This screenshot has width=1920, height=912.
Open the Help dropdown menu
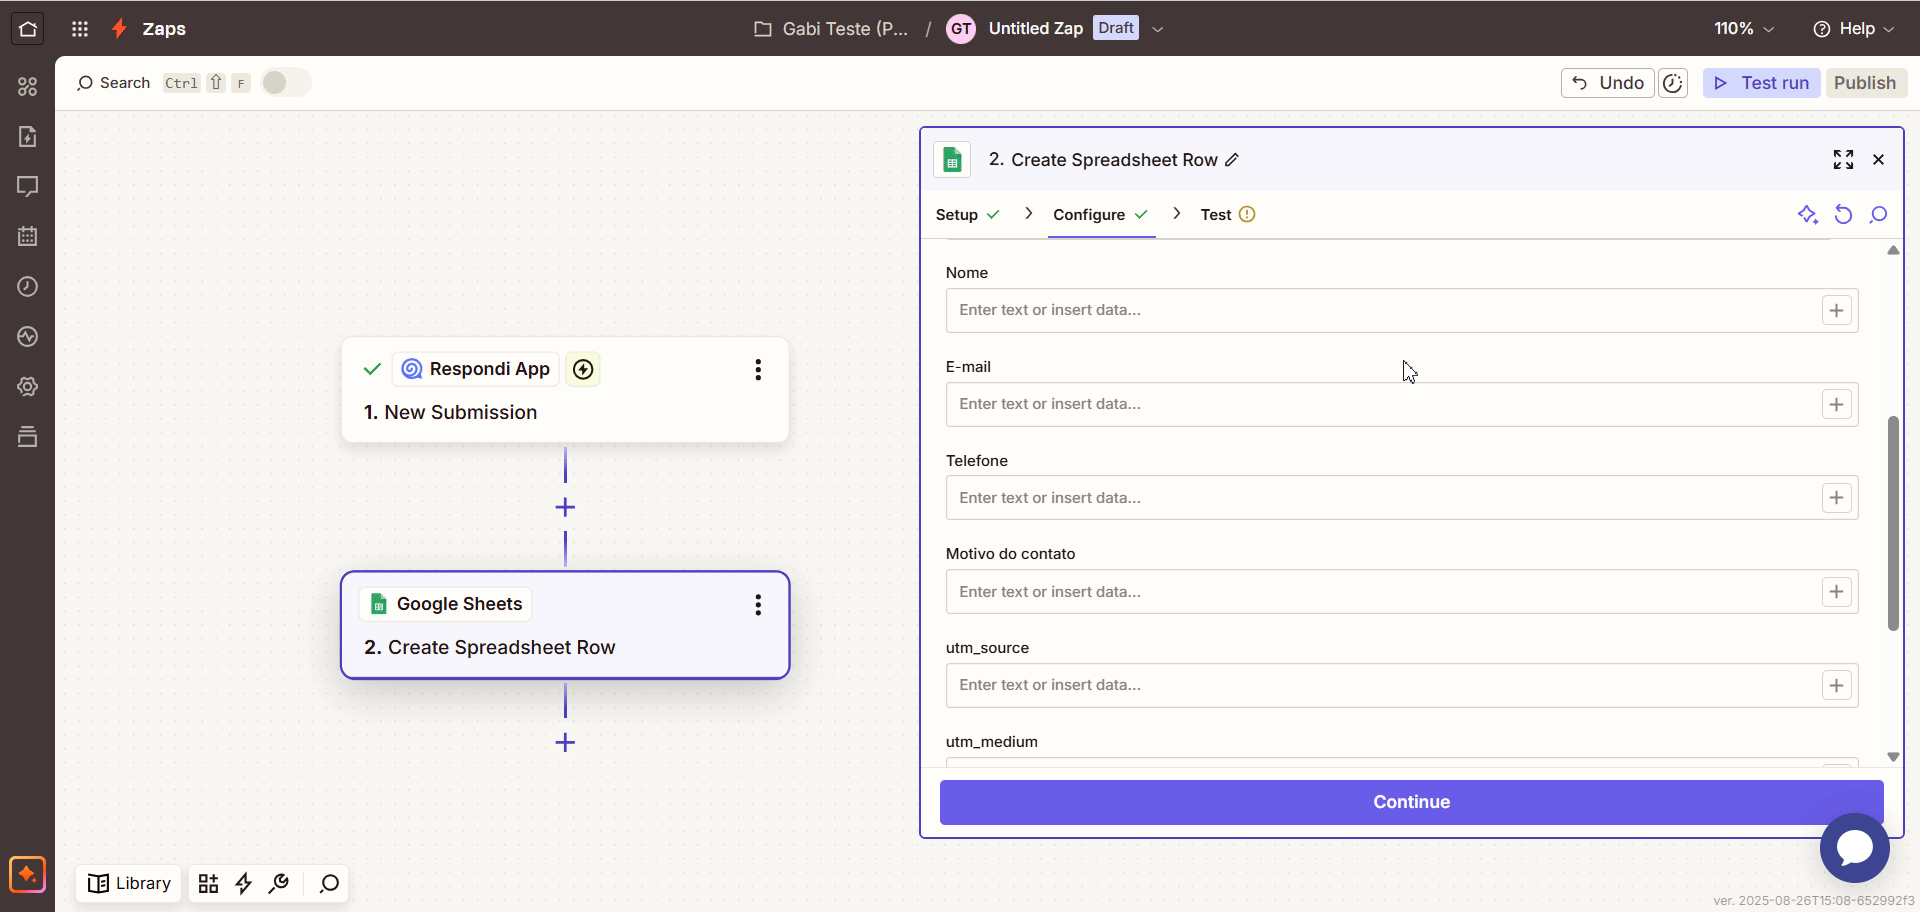[1853, 29]
